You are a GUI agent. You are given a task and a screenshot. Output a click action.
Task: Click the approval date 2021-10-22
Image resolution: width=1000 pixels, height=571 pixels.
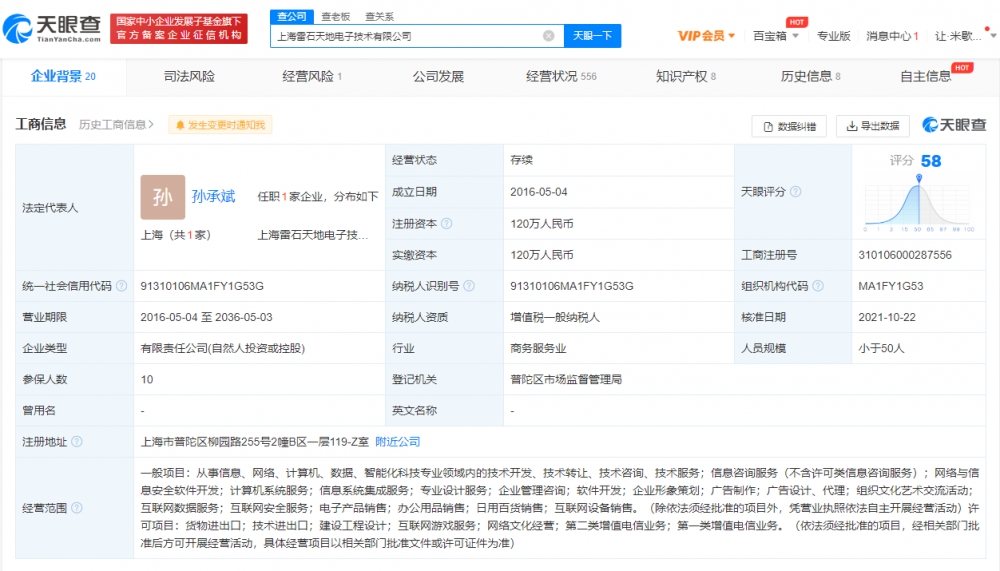[886, 317]
